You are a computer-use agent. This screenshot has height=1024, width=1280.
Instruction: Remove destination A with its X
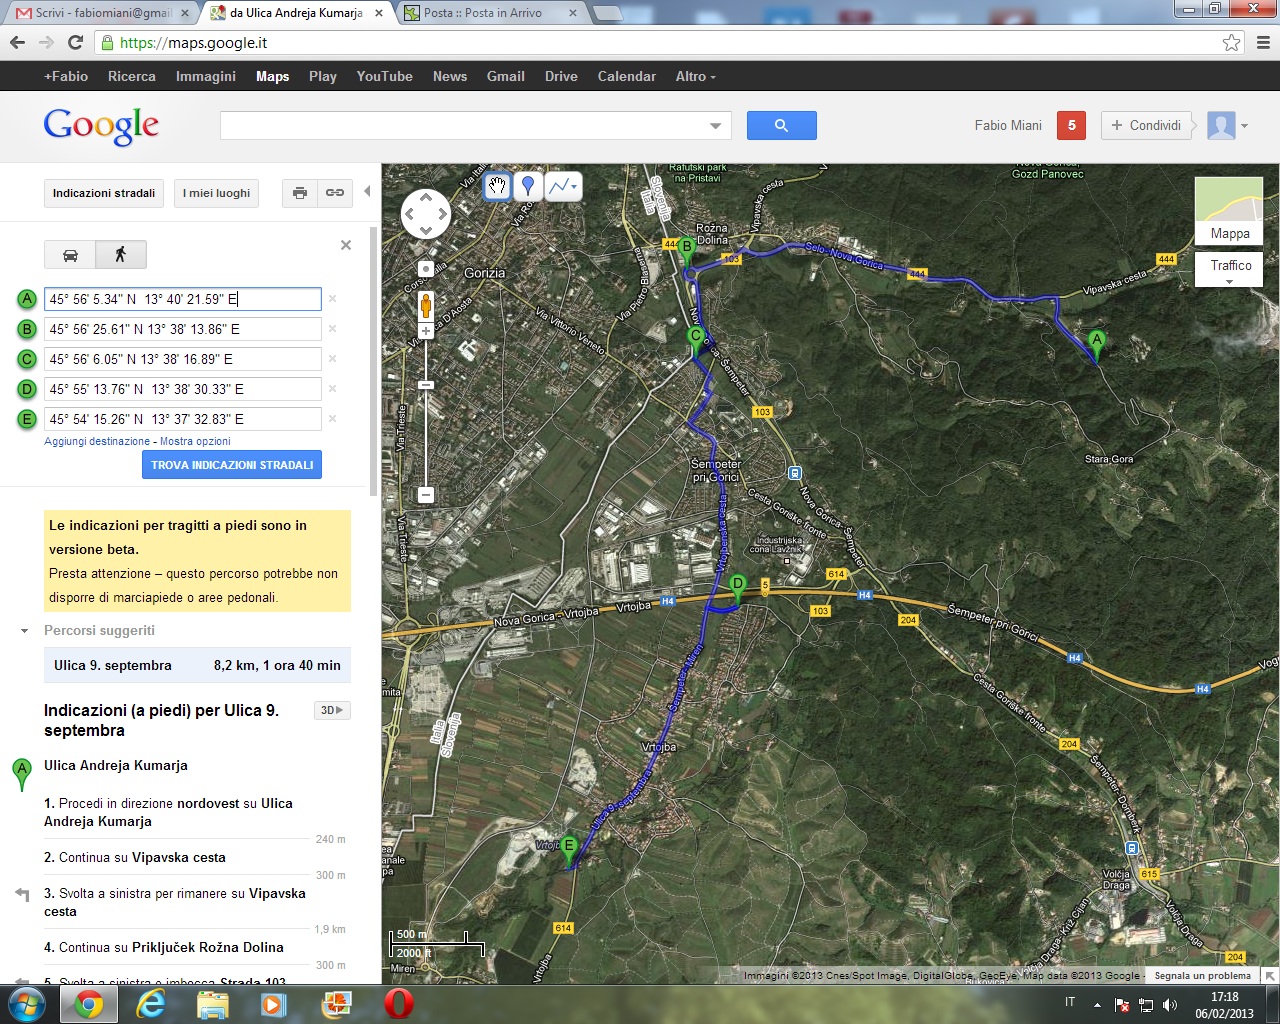coord(333,299)
